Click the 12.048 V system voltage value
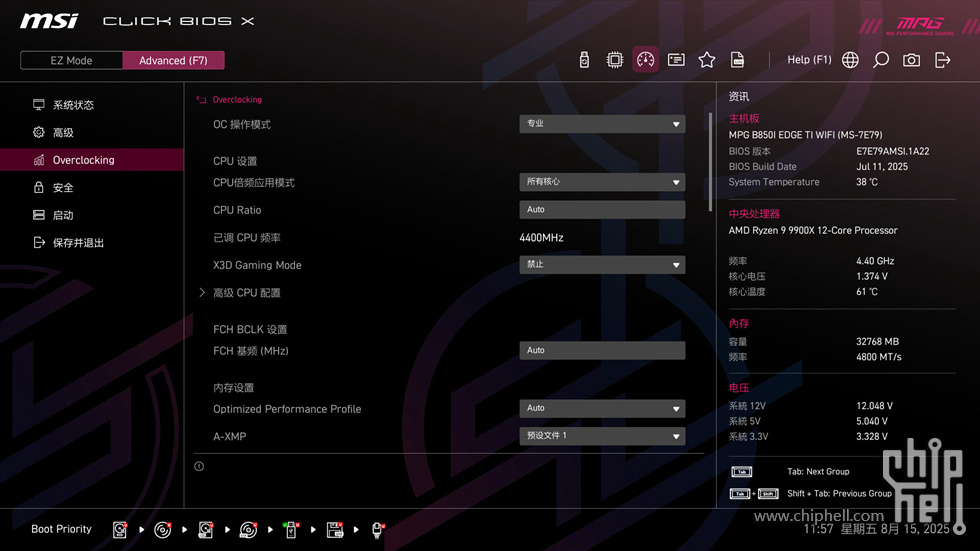Viewport: 980px width, 551px height. pos(874,406)
